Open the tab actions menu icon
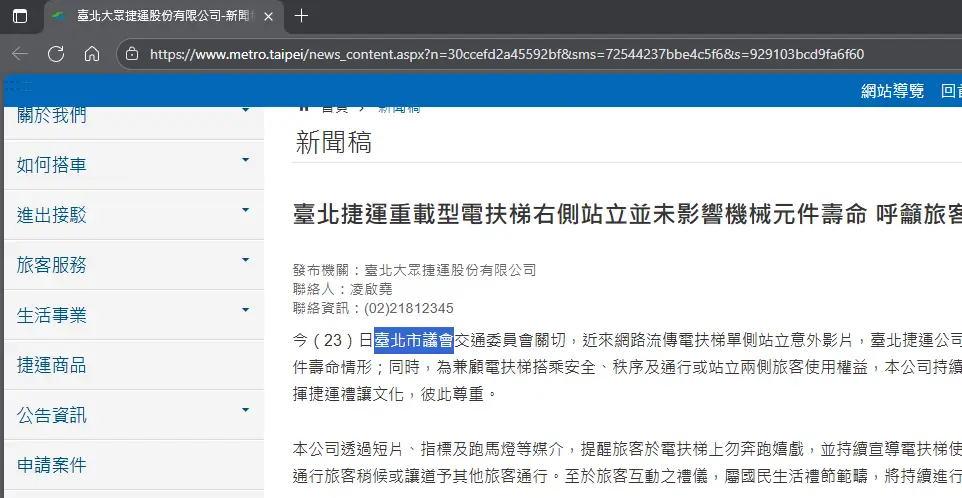This screenshot has height=498, width=962. tap(20, 17)
